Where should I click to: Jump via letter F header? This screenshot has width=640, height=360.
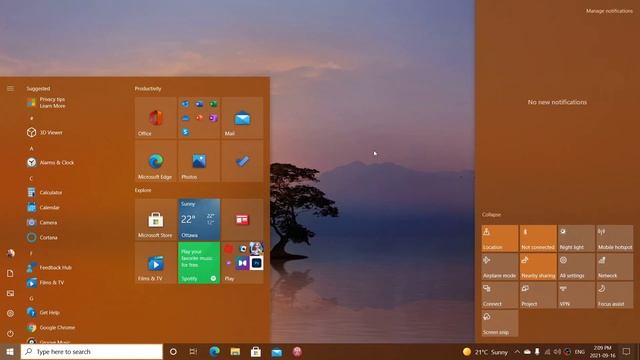pyautogui.click(x=31, y=253)
